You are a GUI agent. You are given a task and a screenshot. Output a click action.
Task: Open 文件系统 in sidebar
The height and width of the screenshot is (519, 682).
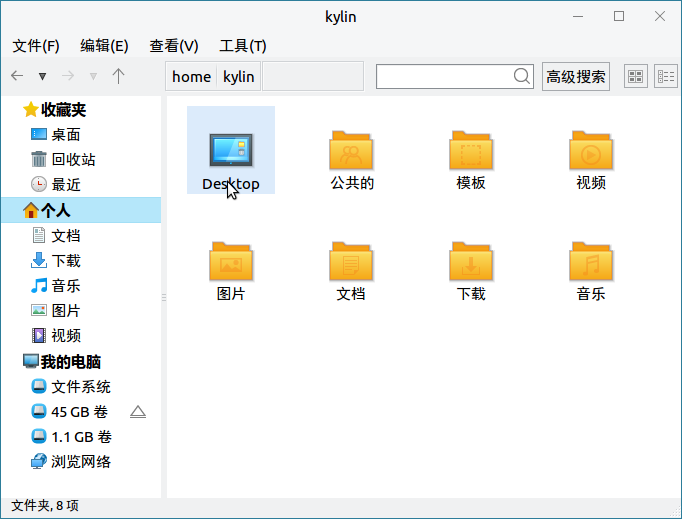pos(70,386)
